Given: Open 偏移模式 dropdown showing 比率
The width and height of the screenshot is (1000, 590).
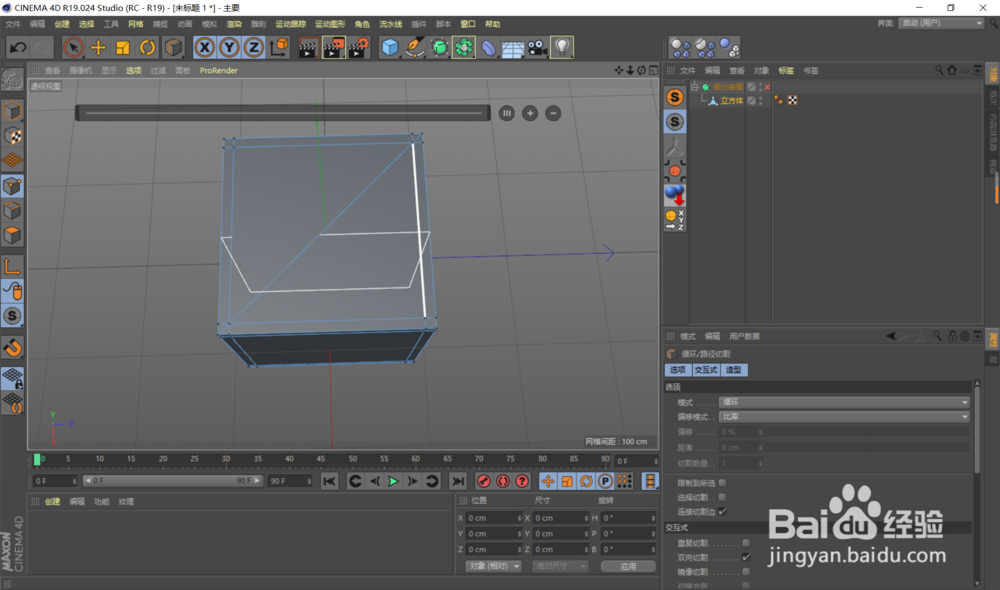Looking at the screenshot, I should [x=844, y=417].
